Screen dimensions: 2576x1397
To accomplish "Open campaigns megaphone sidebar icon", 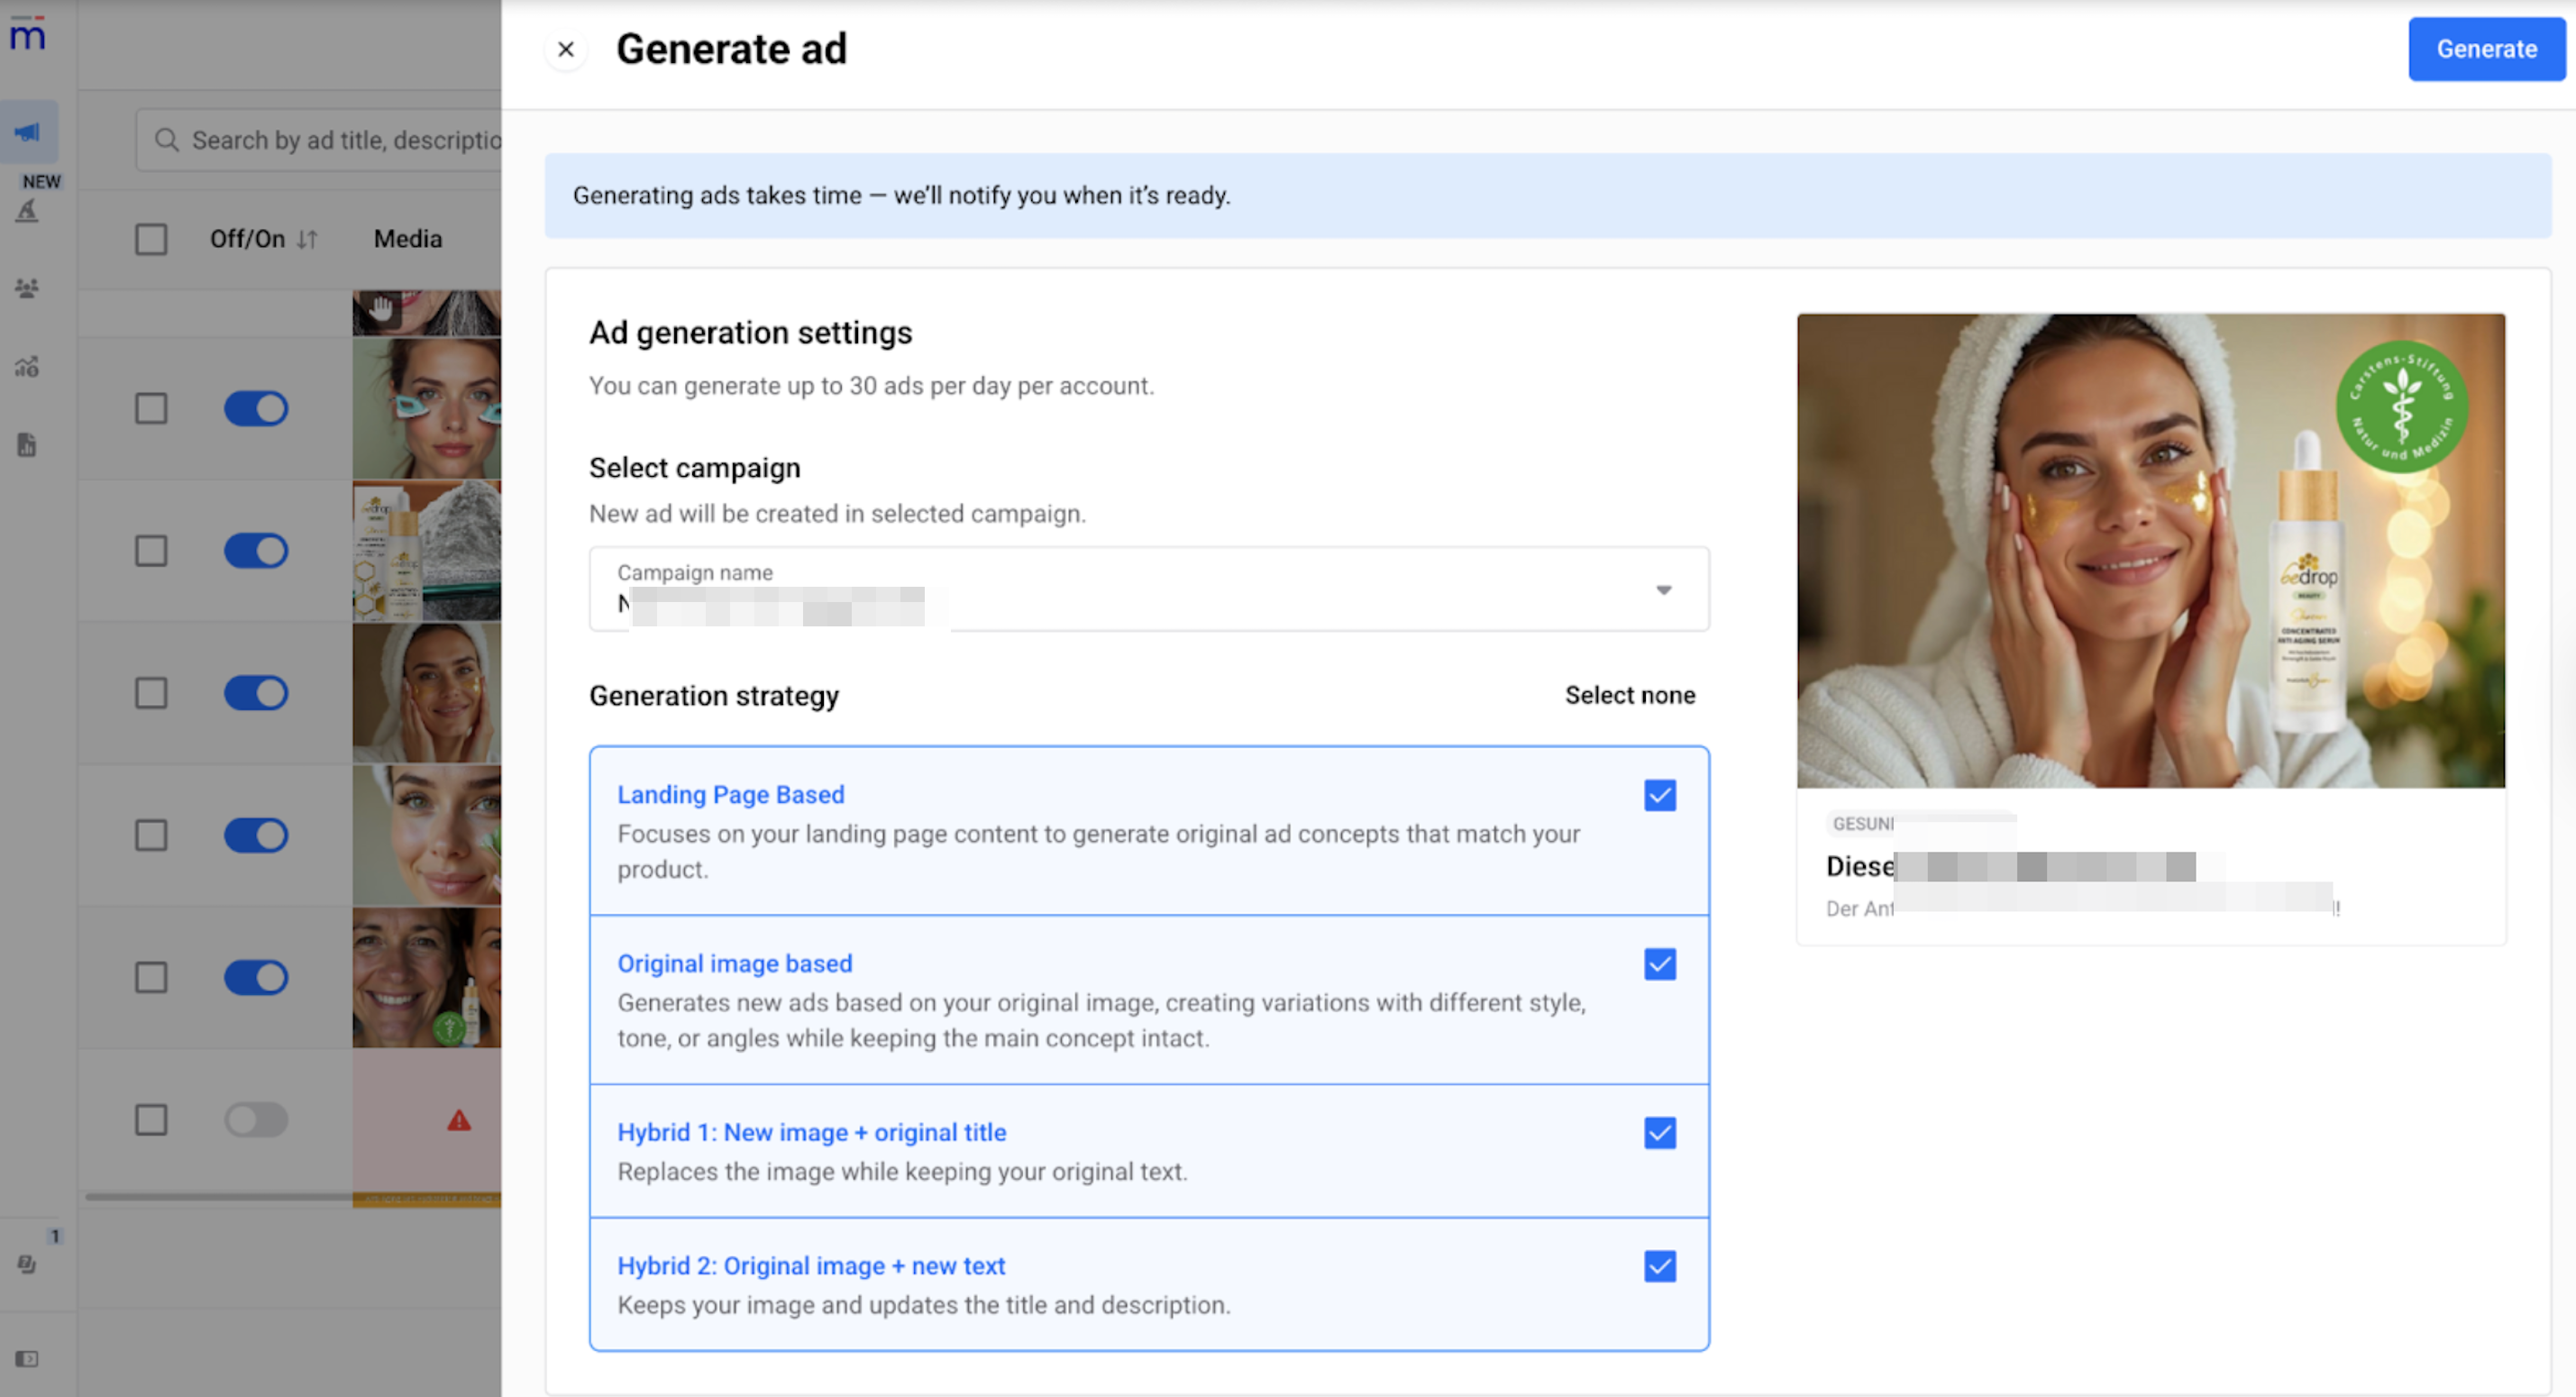I will (28, 132).
